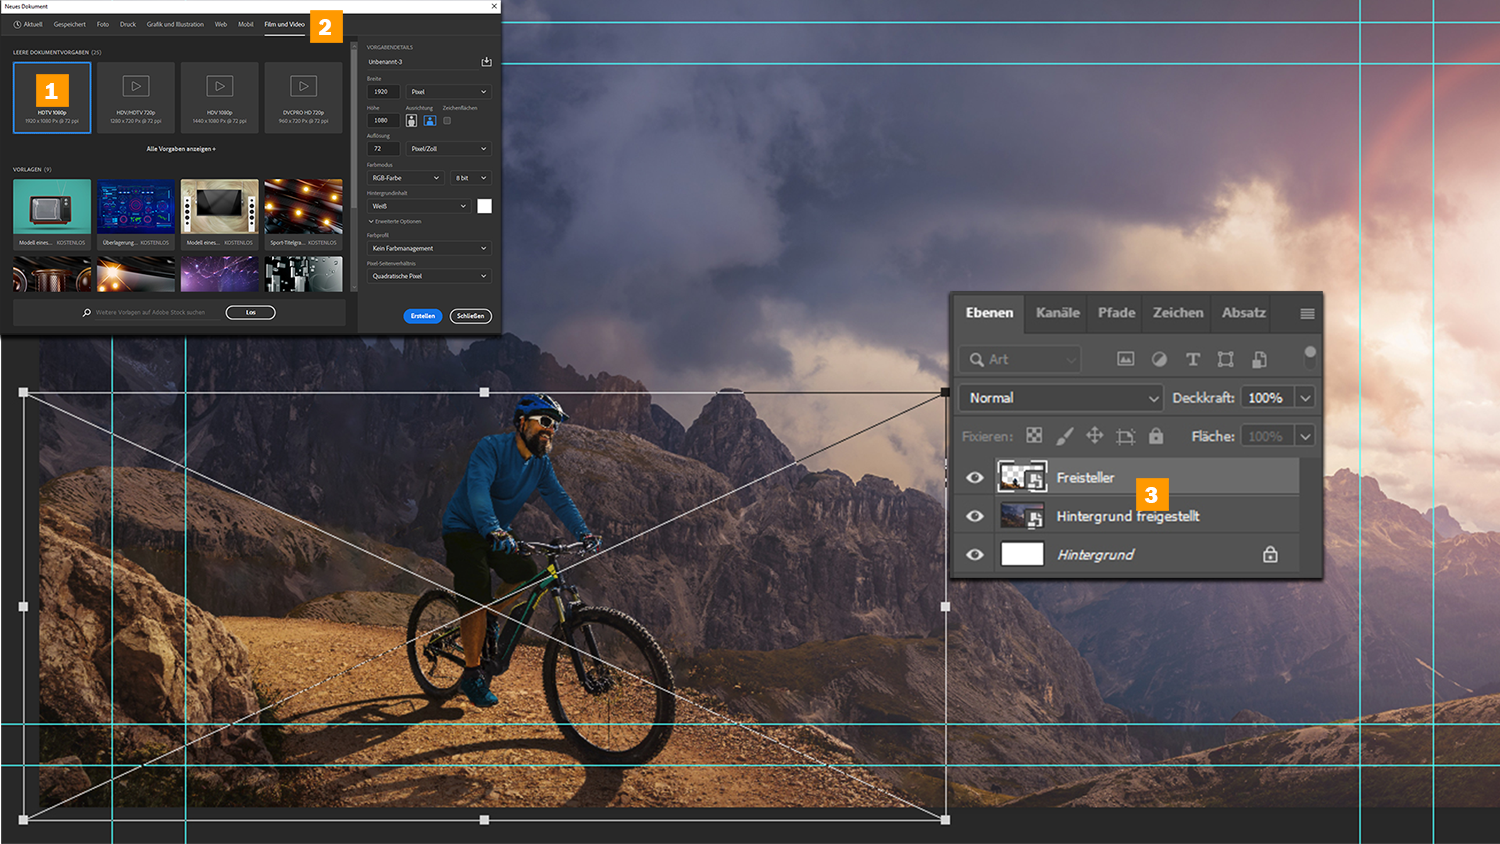Lock layer position with move icon
1500x844 pixels.
(1094, 436)
